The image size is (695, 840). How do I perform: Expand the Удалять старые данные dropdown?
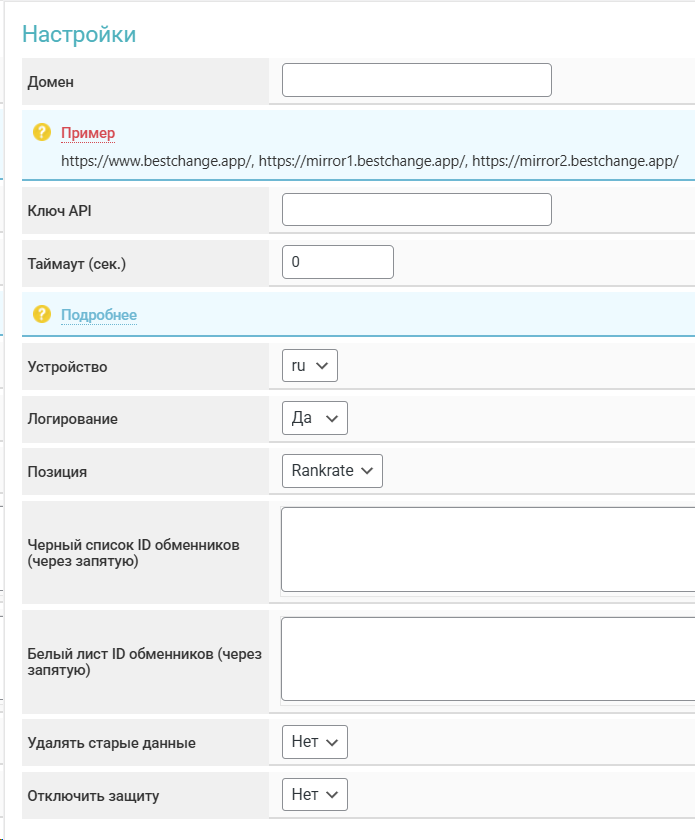pos(314,742)
